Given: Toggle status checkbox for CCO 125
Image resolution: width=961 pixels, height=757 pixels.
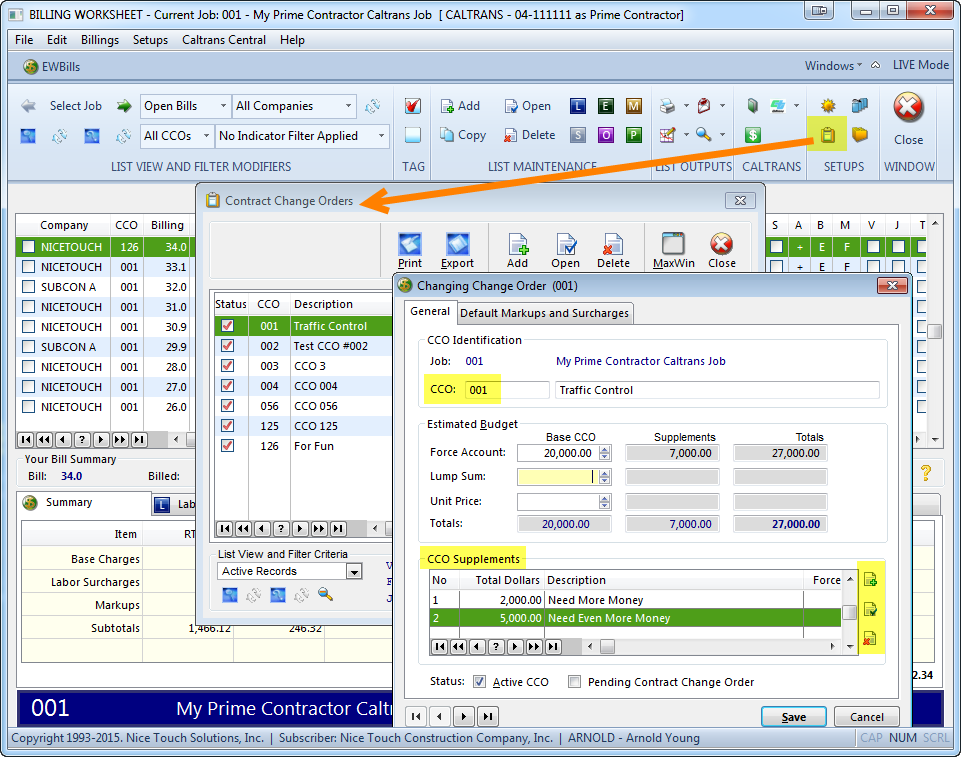Looking at the screenshot, I should point(227,425).
